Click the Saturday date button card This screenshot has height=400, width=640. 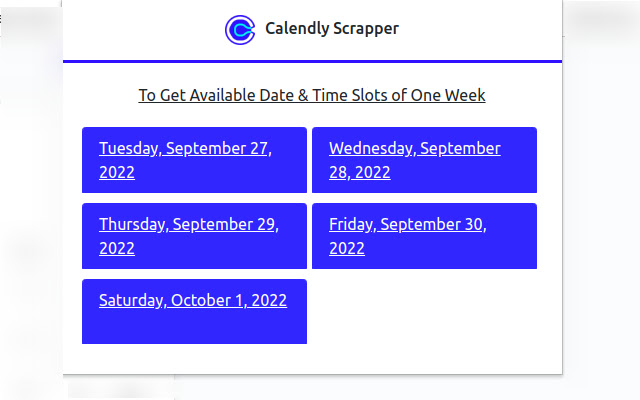point(194,325)
